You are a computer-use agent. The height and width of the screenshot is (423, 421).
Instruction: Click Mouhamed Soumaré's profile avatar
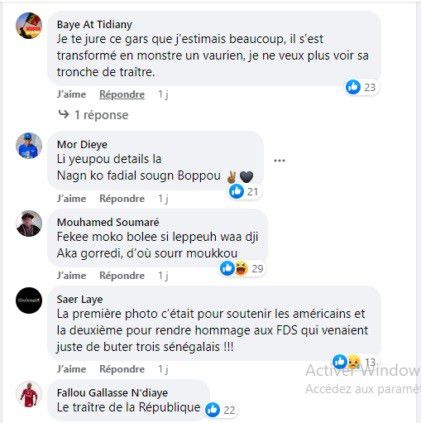(29, 223)
